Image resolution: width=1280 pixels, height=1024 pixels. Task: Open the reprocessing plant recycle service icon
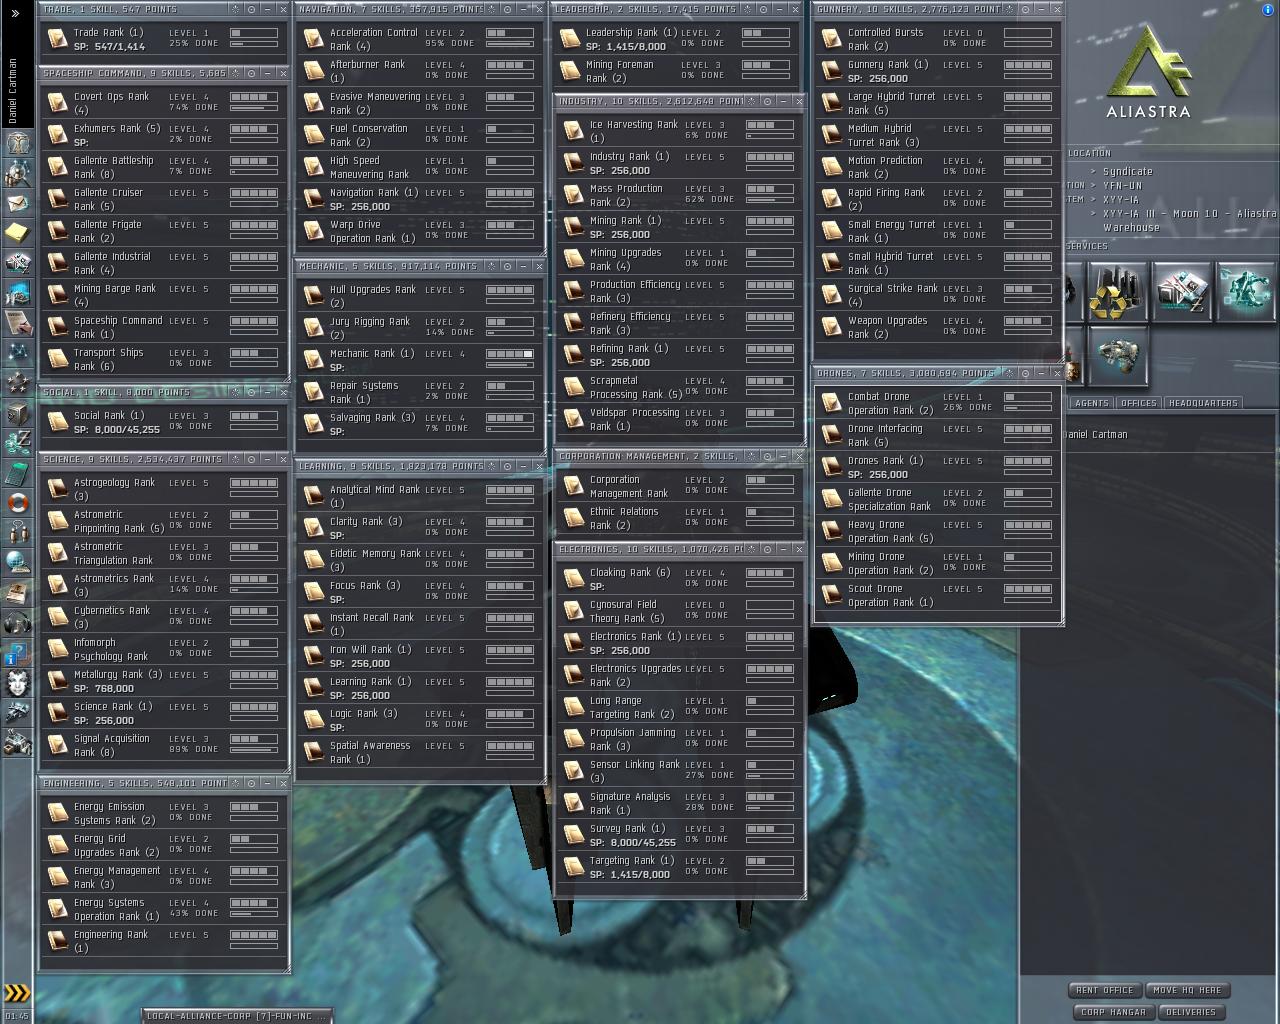coord(1117,291)
